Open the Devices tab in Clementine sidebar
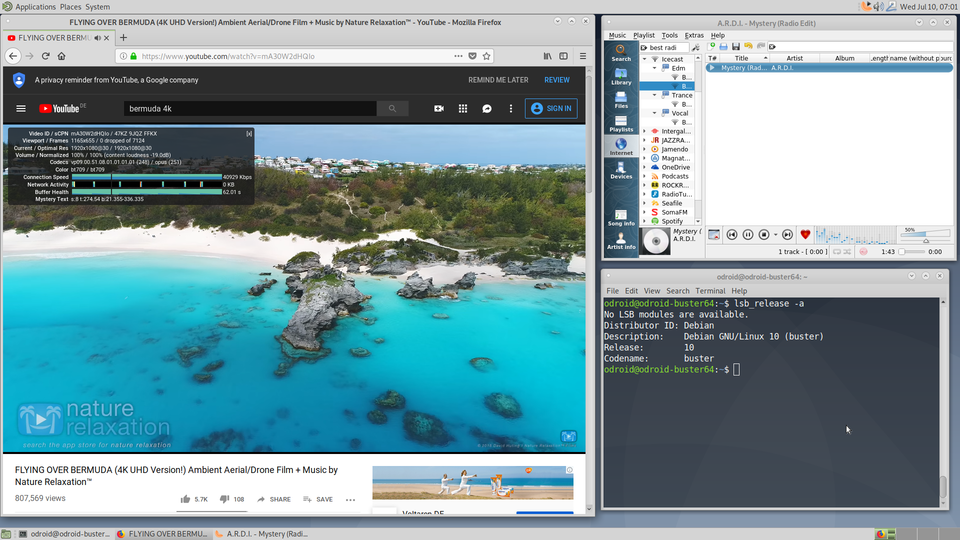The height and width of the screenshot is (540, 960). (621, 171)
